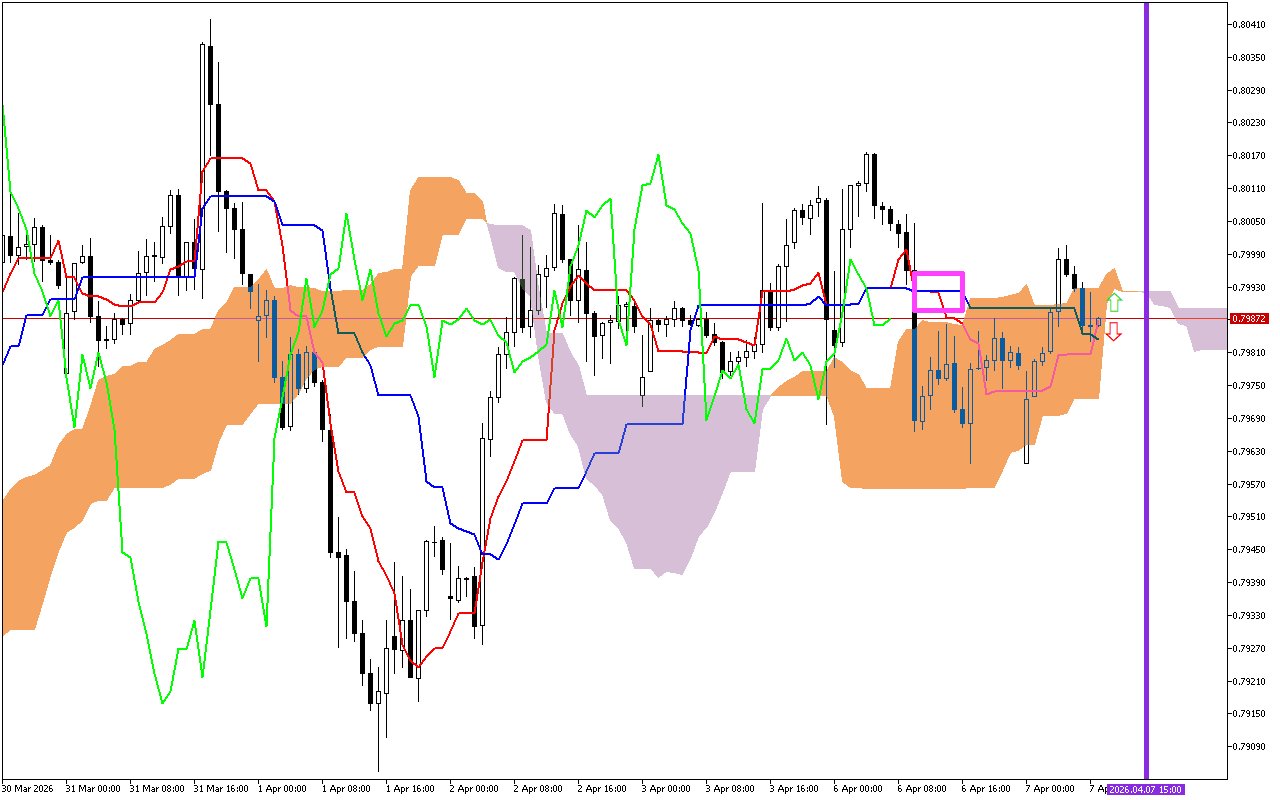Screen dimensions: 1280x800
Task: Click the tallest candlestick on 31 Mar
Action: click(x=203, y=150)
